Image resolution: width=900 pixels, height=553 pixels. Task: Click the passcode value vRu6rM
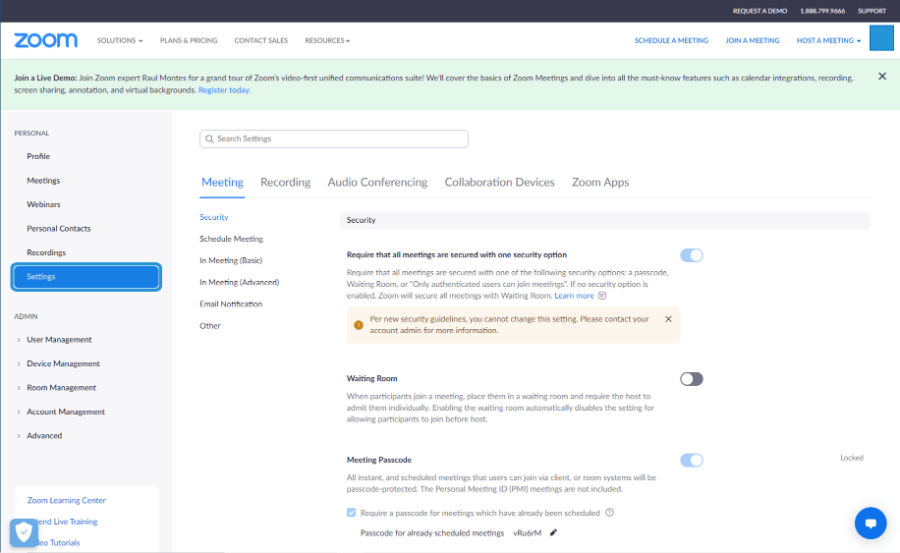coord(527,533)
